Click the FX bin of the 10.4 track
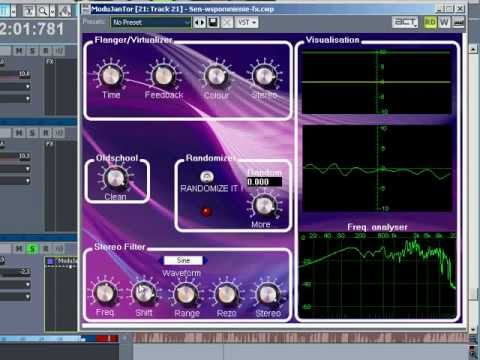Screen dimensions: 480x360 60,87
